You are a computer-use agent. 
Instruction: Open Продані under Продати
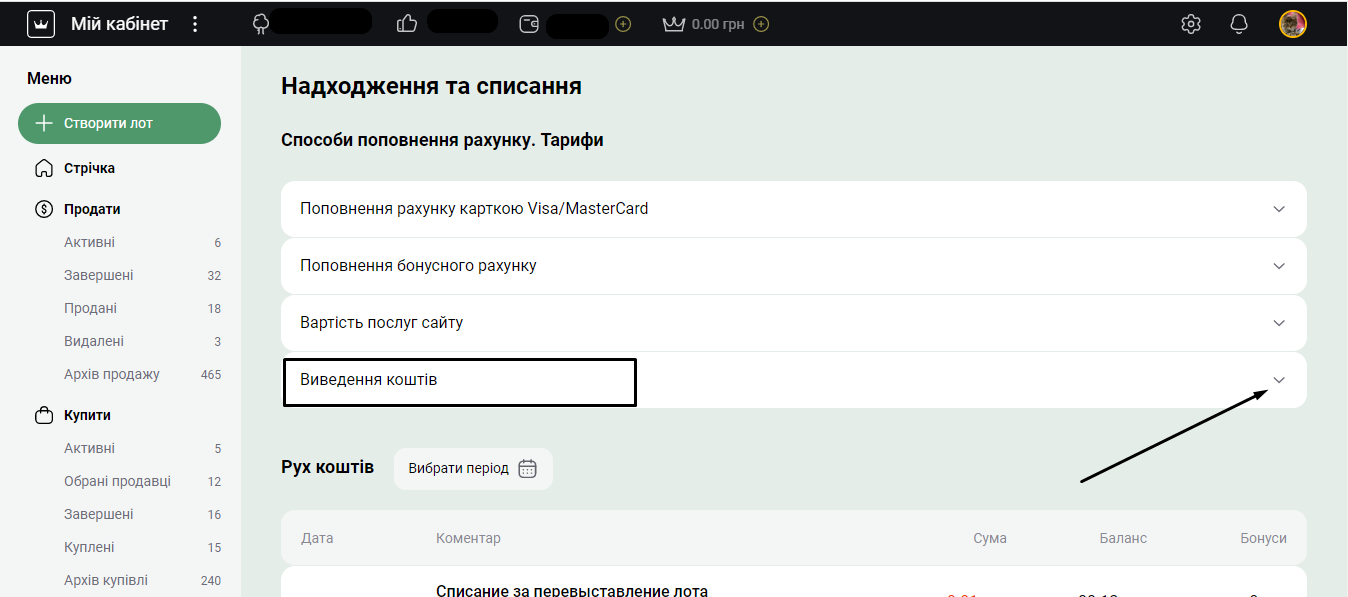90,308
